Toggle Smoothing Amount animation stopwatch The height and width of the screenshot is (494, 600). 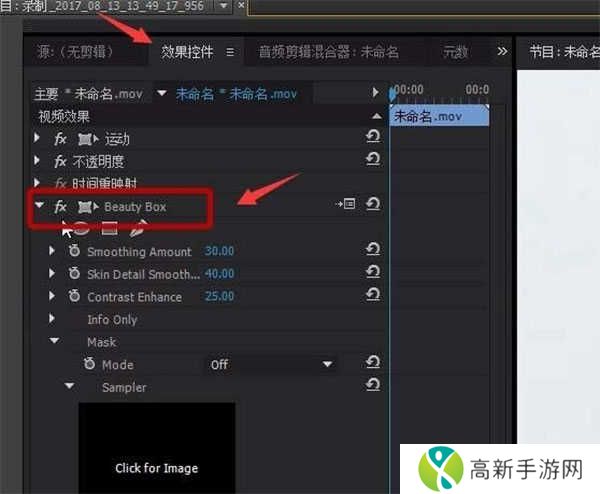click(x=74, y=252)
